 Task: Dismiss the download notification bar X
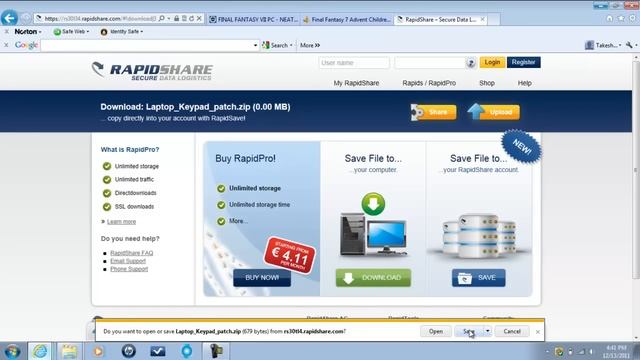point(538,332)
